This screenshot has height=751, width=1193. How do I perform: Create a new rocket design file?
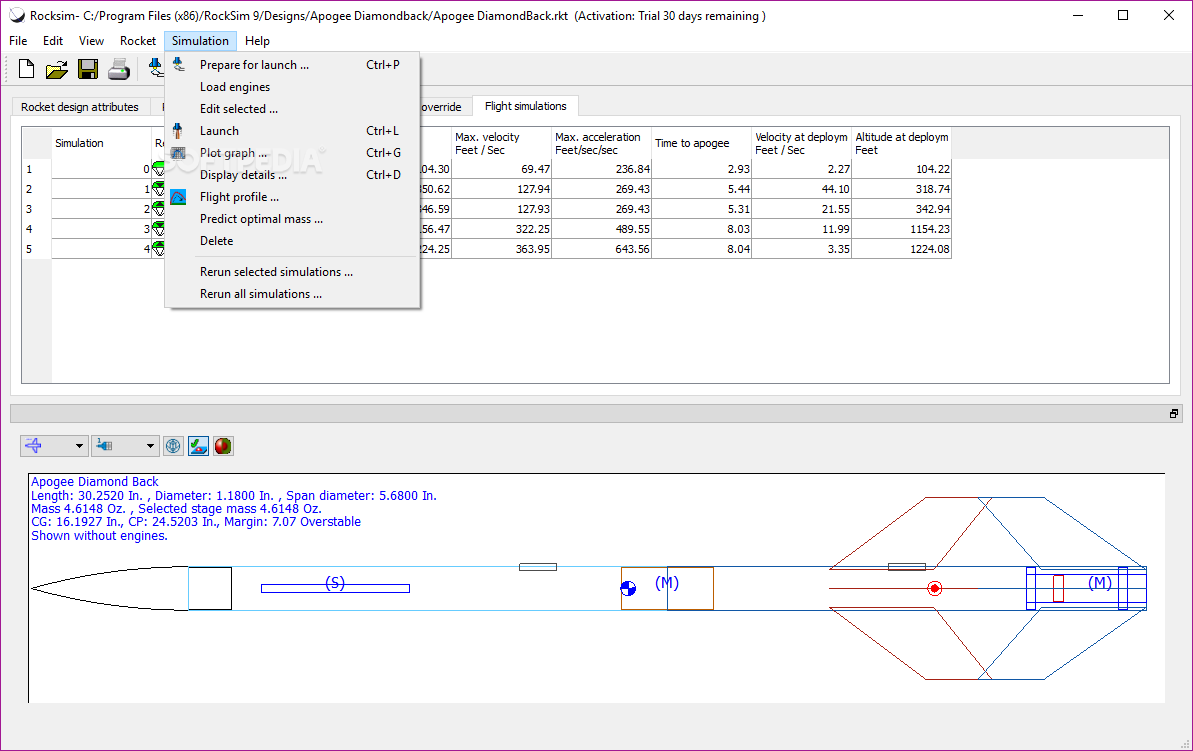tap(26, 69)
